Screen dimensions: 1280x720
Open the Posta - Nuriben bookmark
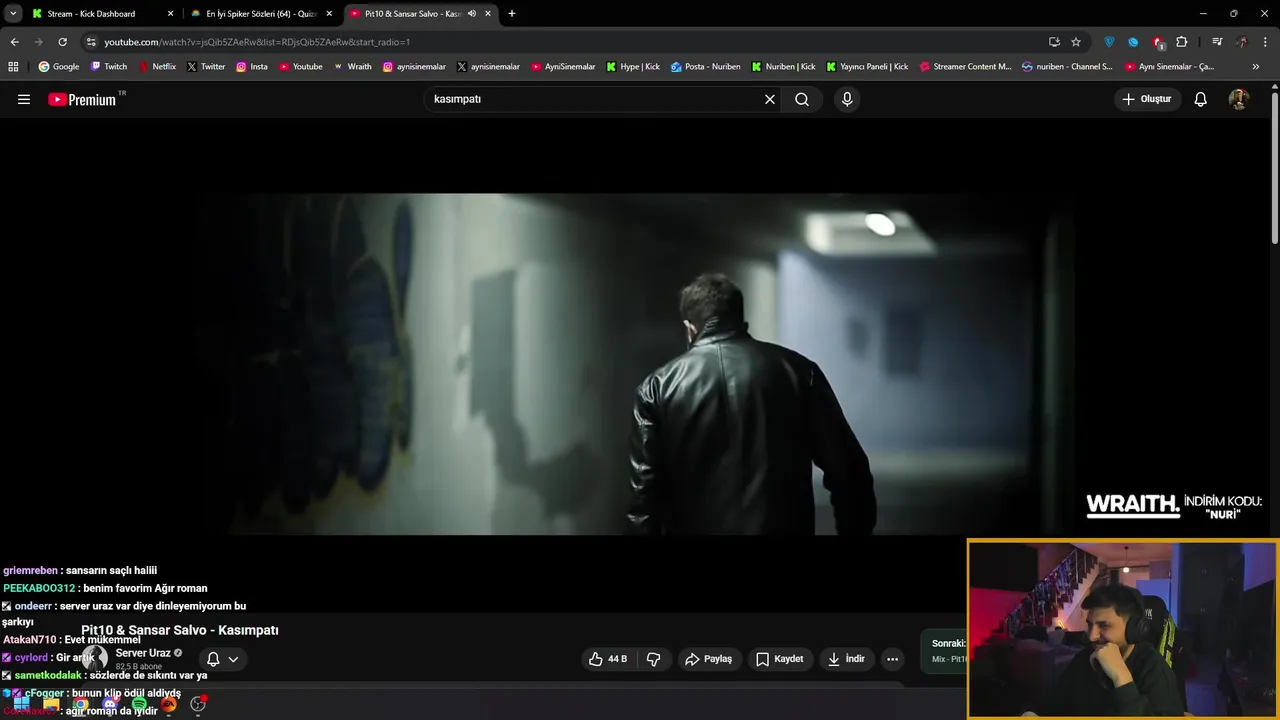pos(706,67)
